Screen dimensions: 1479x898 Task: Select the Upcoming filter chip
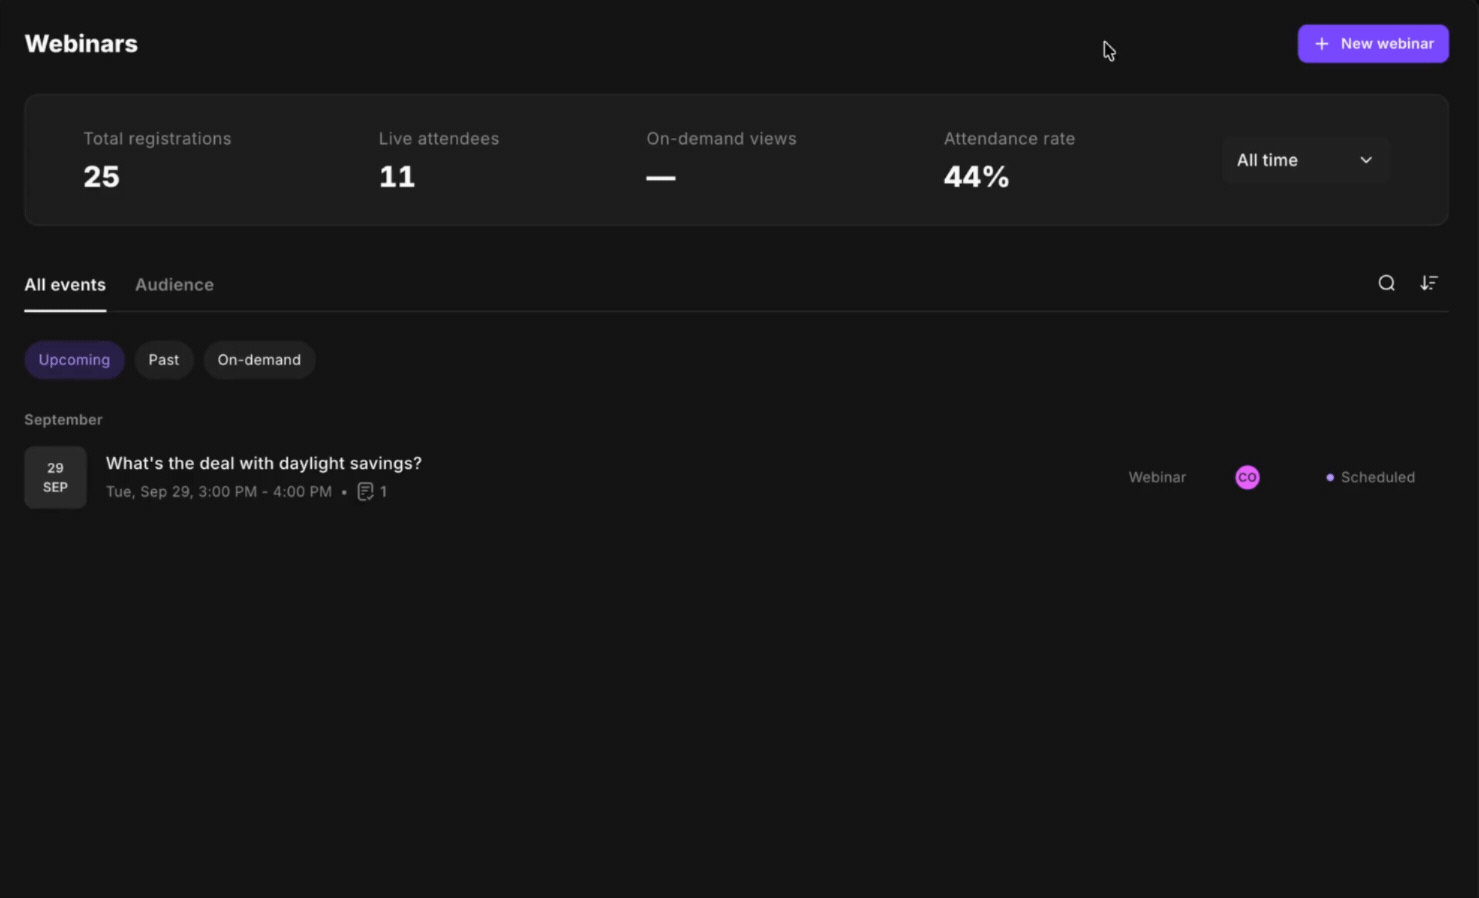(74, 360)
